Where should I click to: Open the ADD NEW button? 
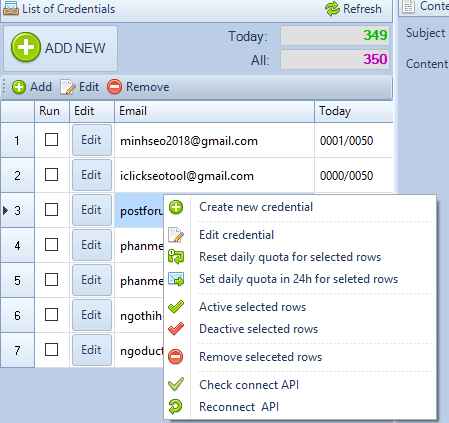60,49
